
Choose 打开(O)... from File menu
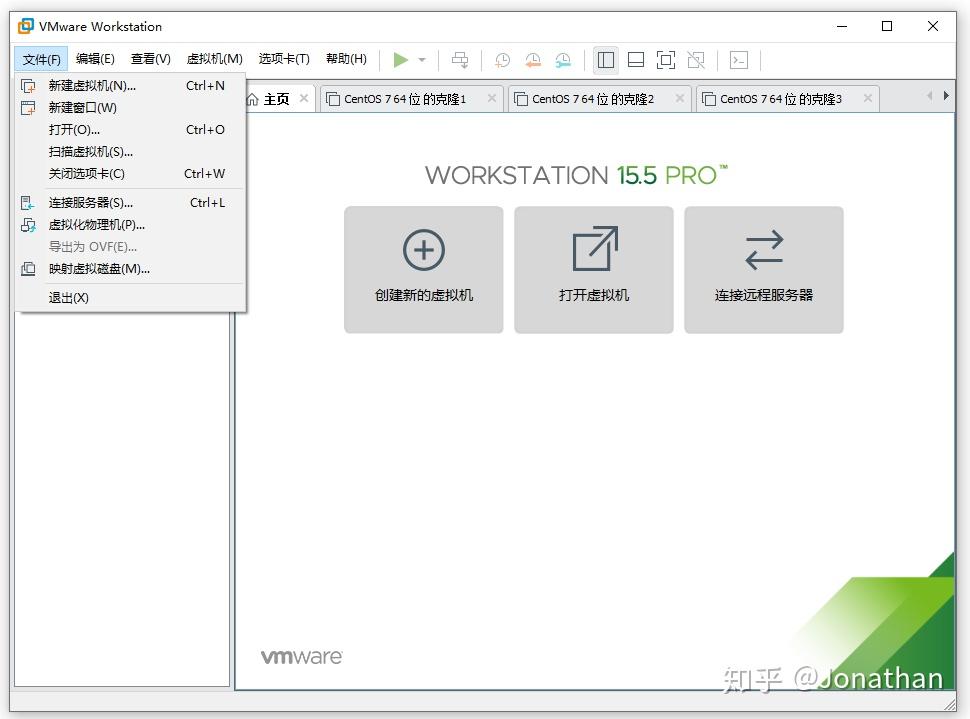(131, 130)
